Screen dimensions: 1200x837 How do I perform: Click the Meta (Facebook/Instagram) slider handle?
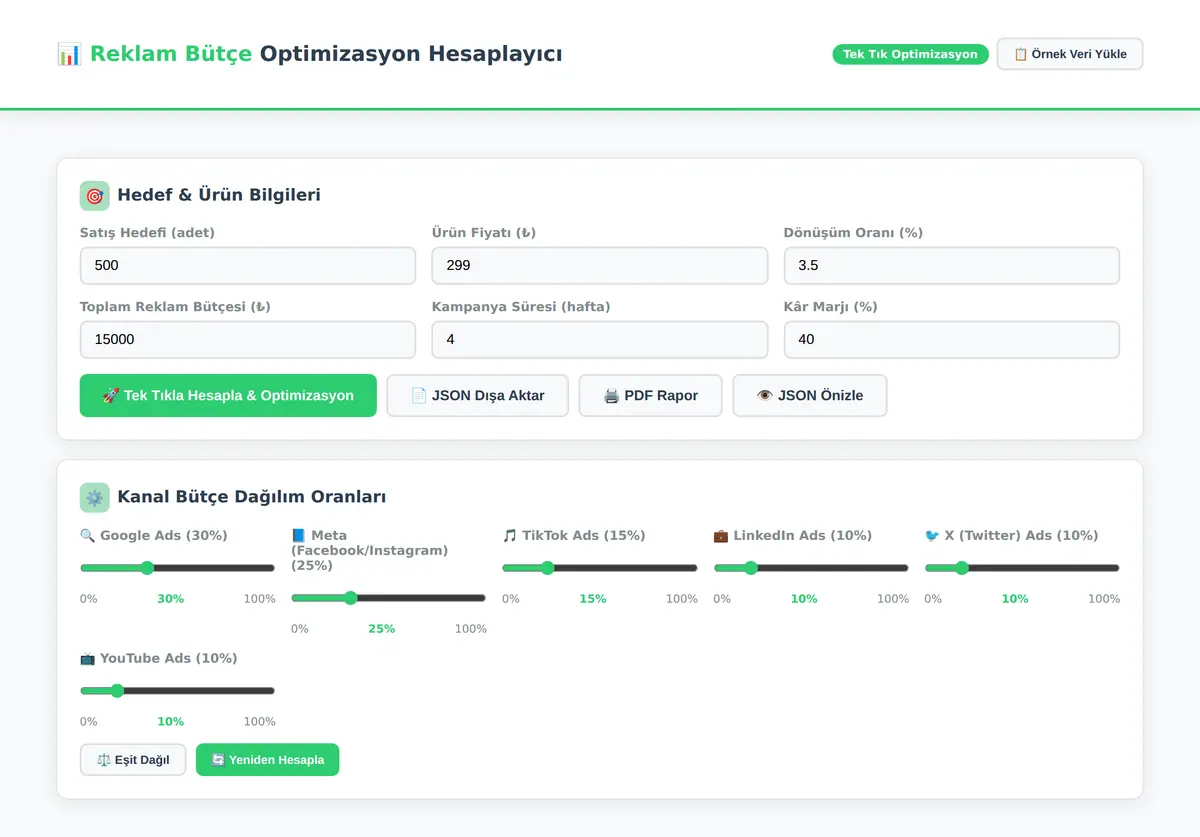(350, 598)
